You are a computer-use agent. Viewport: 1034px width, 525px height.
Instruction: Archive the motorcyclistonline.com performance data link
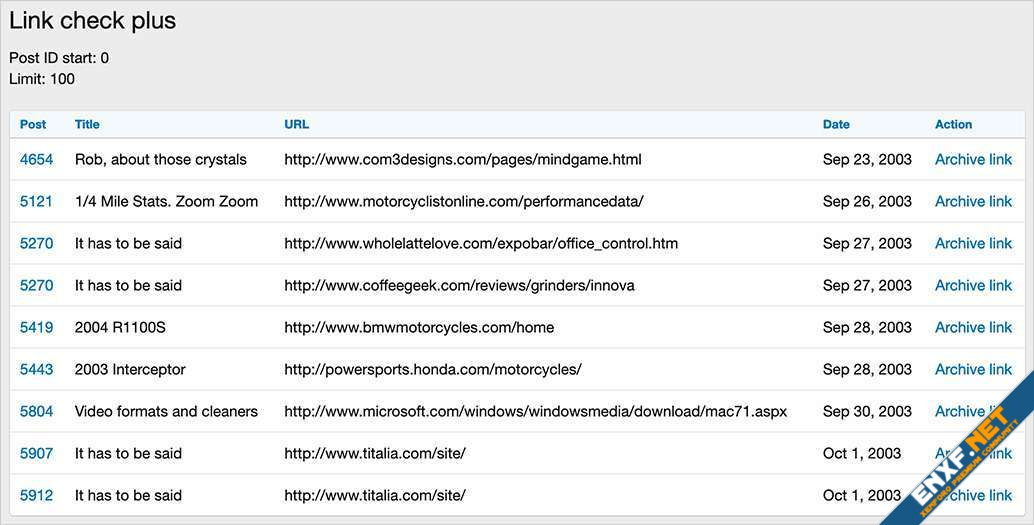(973, 201)
